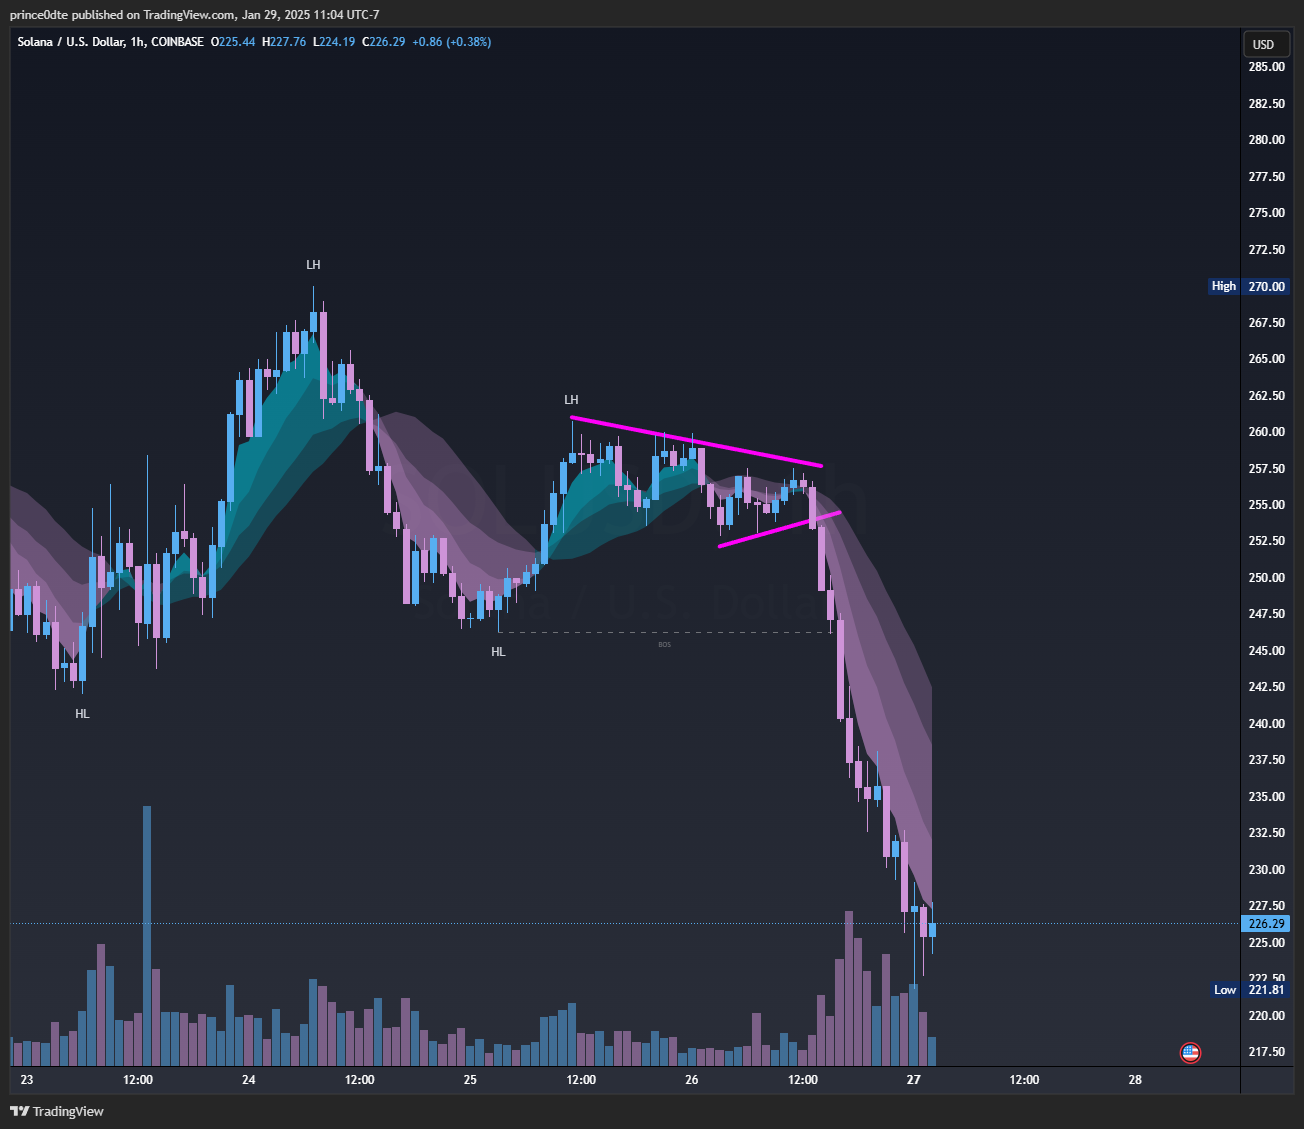This screenshot has height=1129, width=1304.
Task: Click the date label 26 on time axis
Action: coord(692,1080)
